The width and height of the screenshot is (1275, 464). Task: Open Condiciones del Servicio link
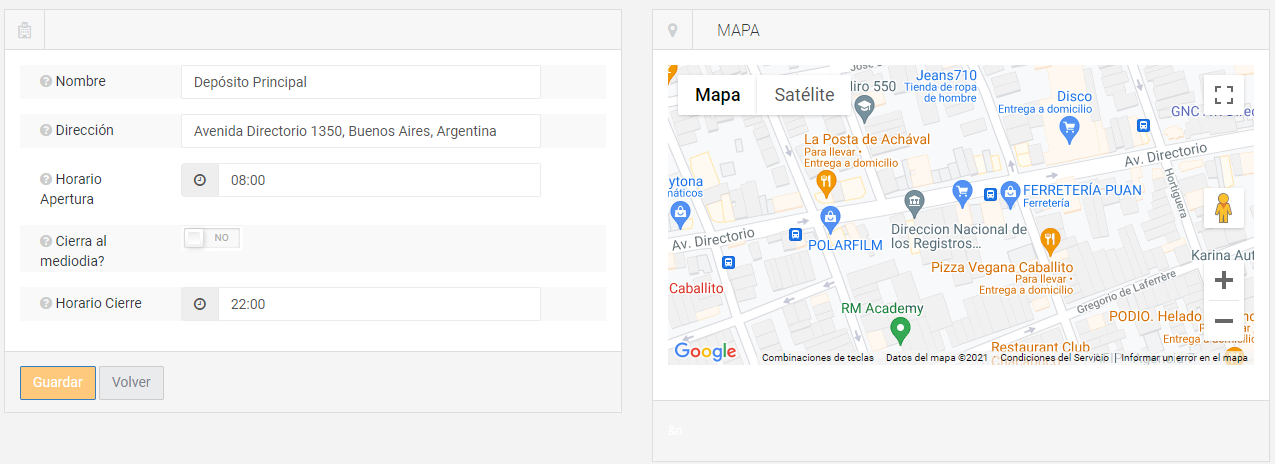point(1054,358)
